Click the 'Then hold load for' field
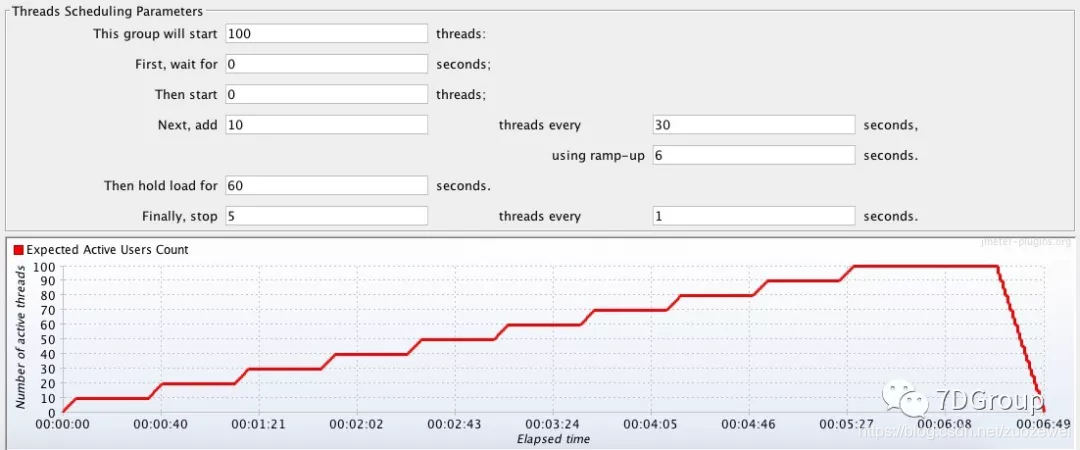 pos(326,185)
